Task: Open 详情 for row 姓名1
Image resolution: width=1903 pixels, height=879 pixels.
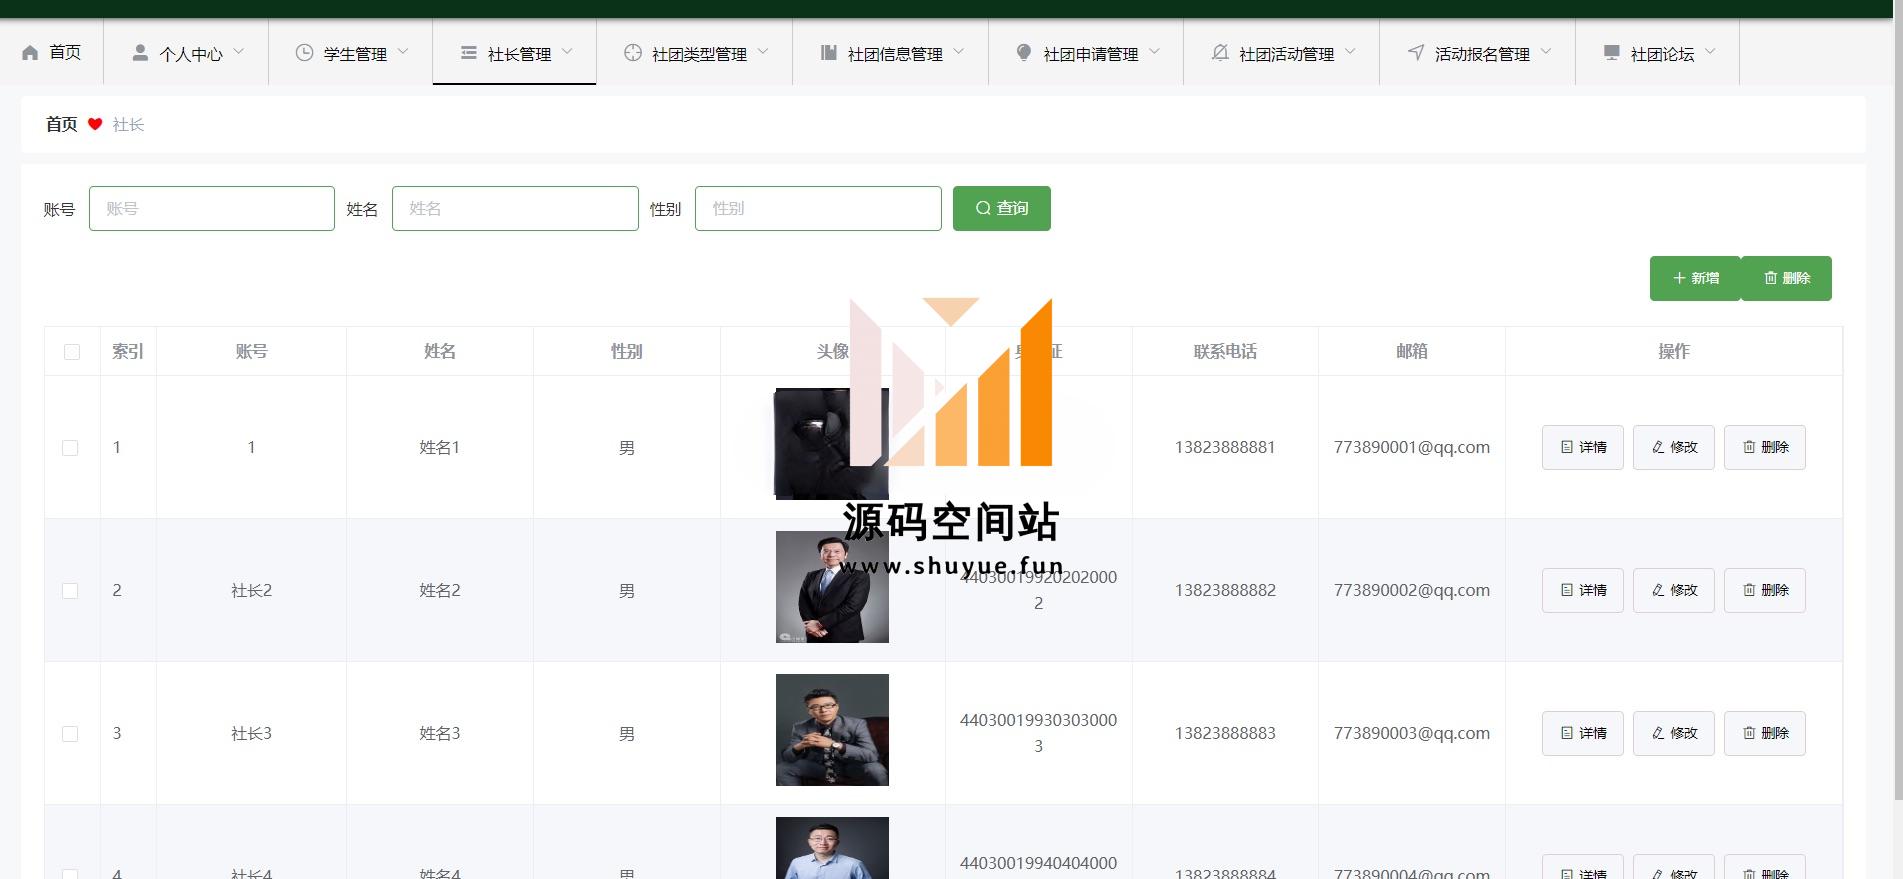Action: 1583,447
